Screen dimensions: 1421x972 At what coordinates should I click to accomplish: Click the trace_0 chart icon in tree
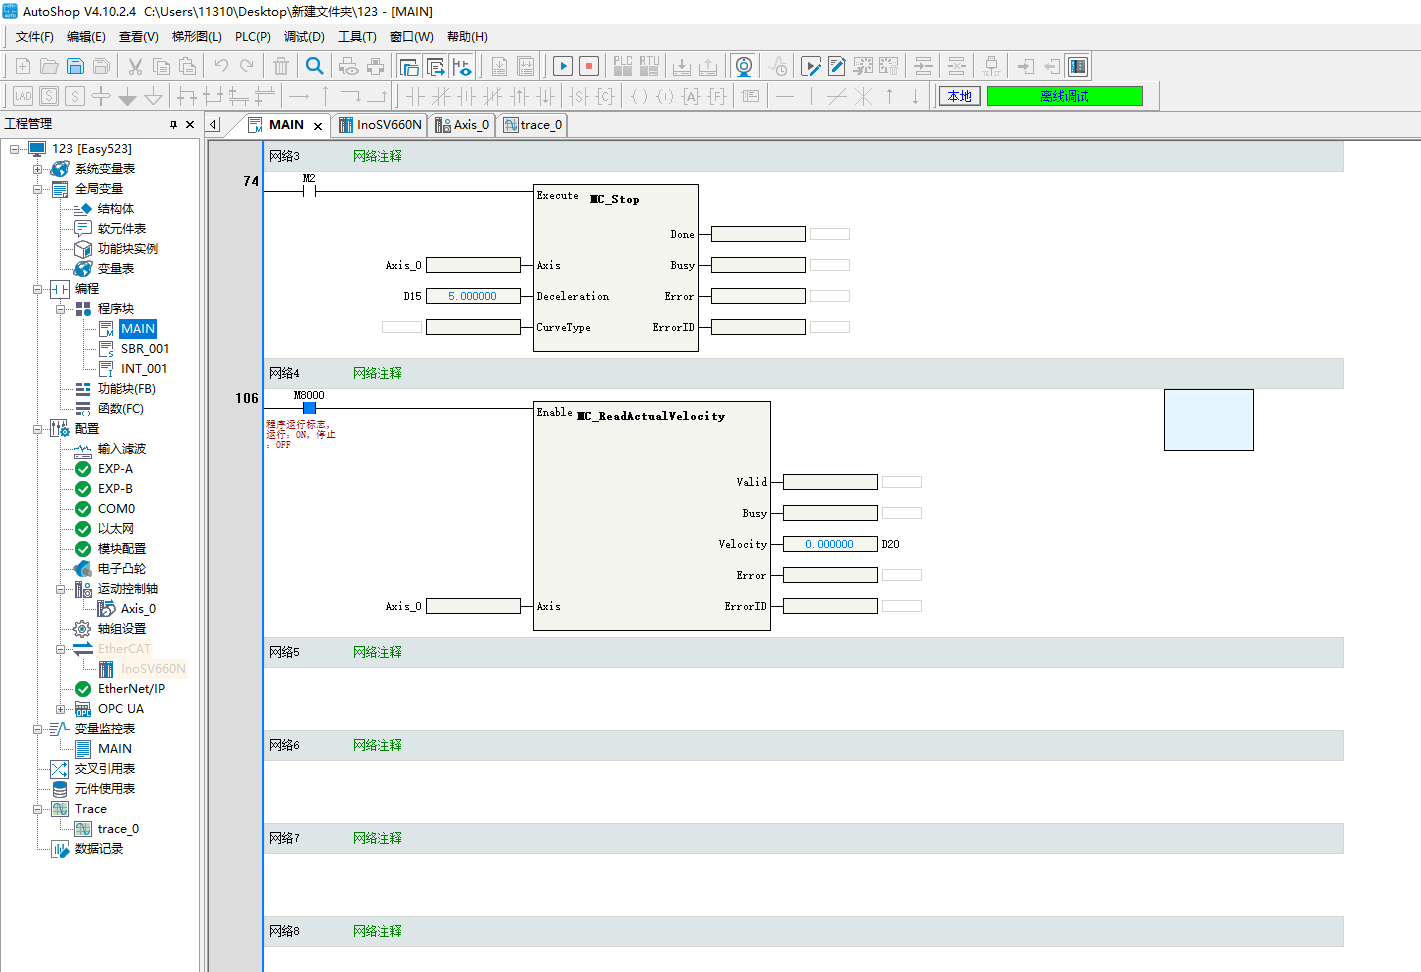[83, 829]
